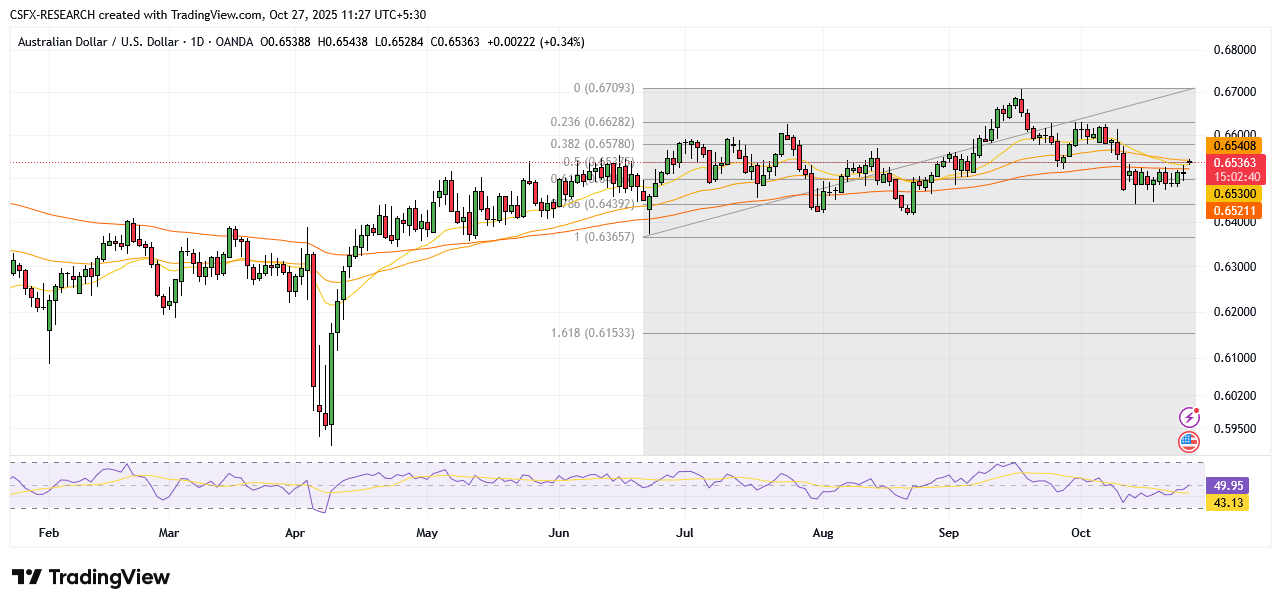The height and width of the screenshot is (607, 1281).
Task: Select the Australian Dollar / U.S. Dollar symbol title
Action: pyautogui.click(x=98, y=42)
